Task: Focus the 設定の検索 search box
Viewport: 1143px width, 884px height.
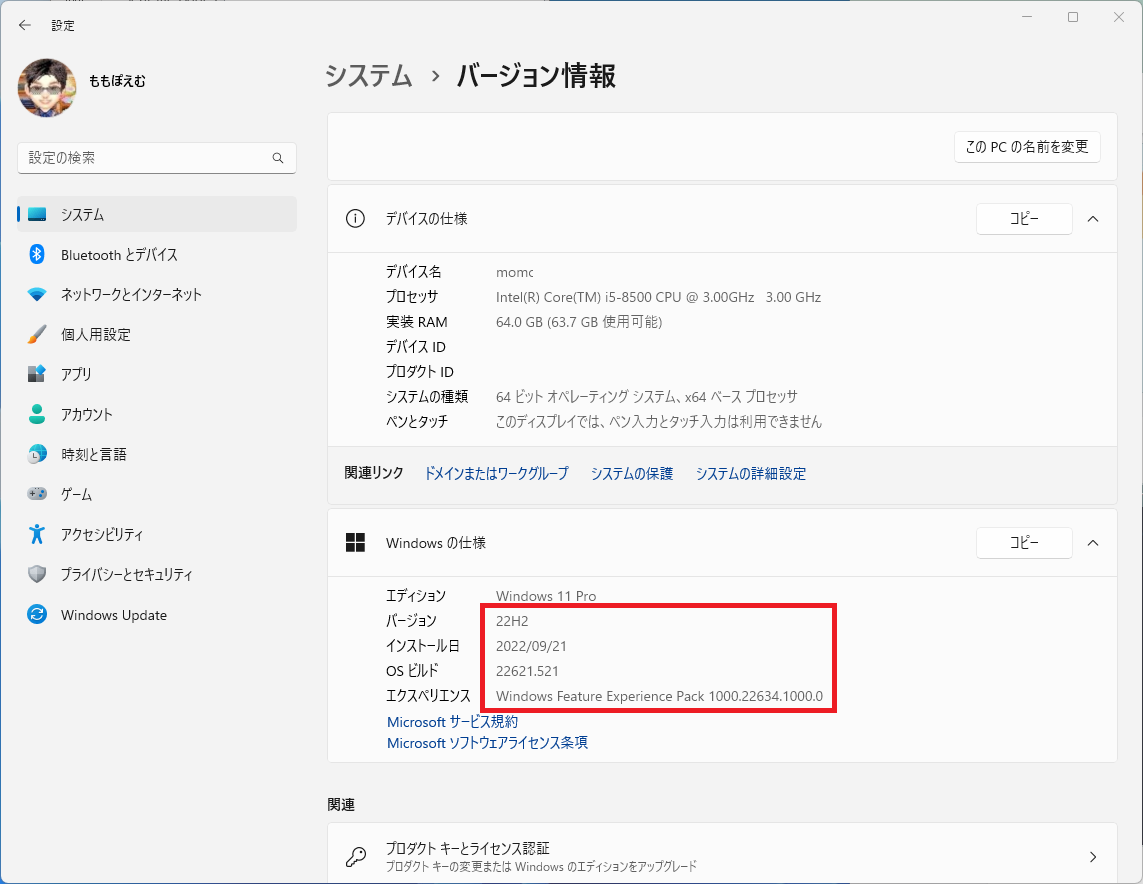Action: click(x=157, y=157)
